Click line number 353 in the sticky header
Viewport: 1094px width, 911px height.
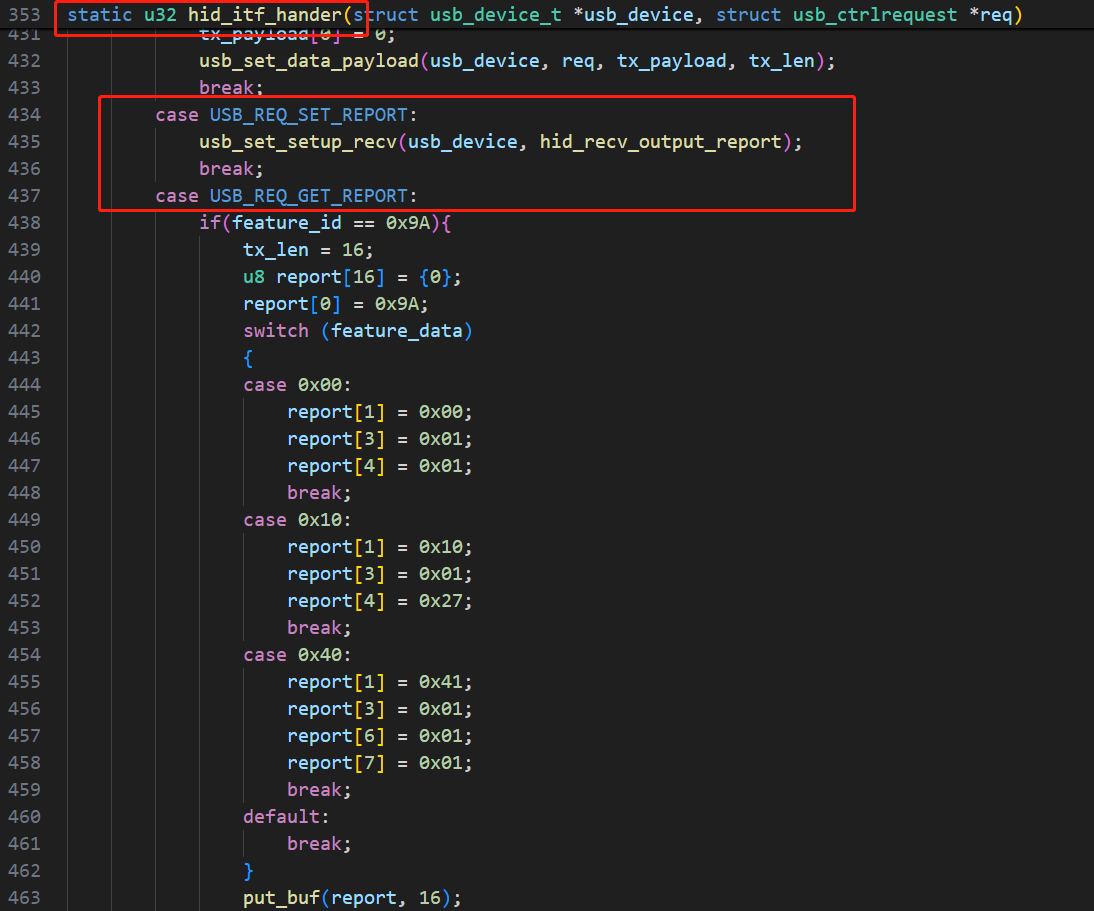click(24, 15)
